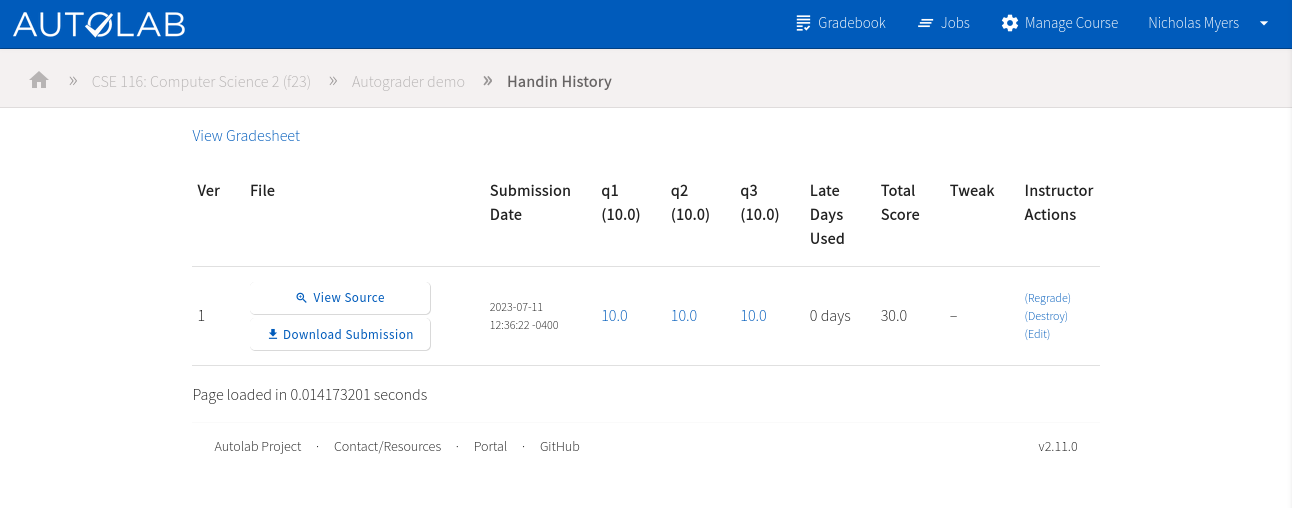Viewport: 1292px width, 508px height.
Task: Click Handin History breadcrumb
Action: (x=559, y=81)
